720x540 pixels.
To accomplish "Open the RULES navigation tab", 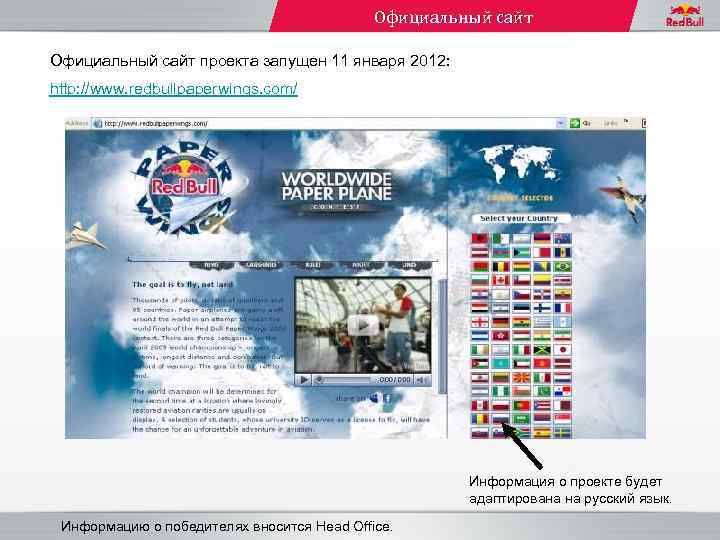I will 313,265.
